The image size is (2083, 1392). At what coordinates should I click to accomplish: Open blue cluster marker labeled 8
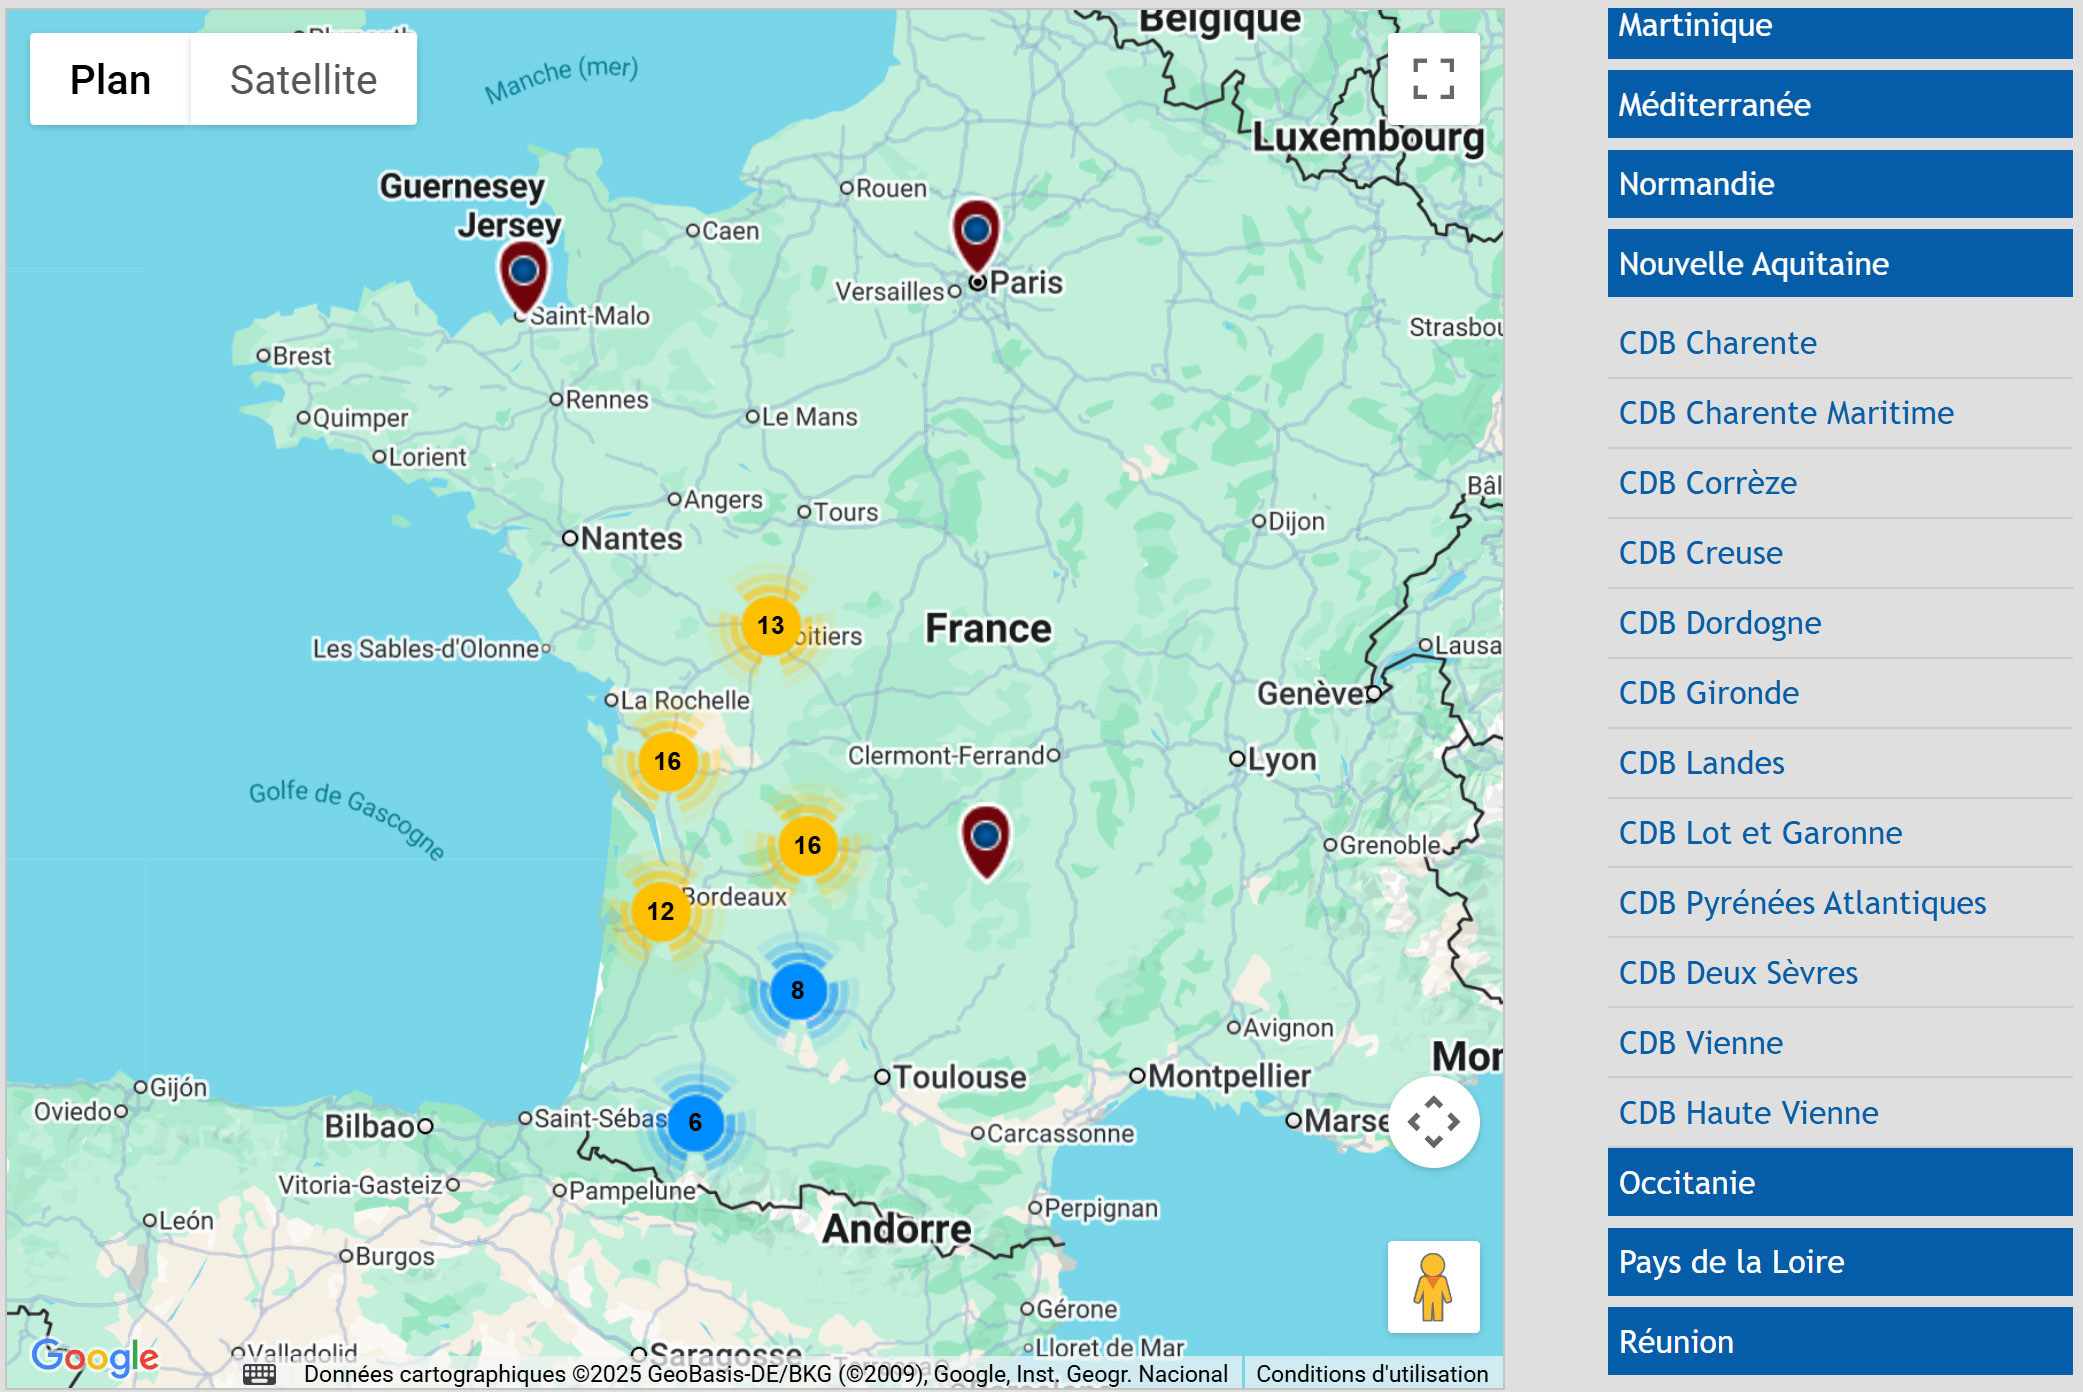(x=797, y=991)
